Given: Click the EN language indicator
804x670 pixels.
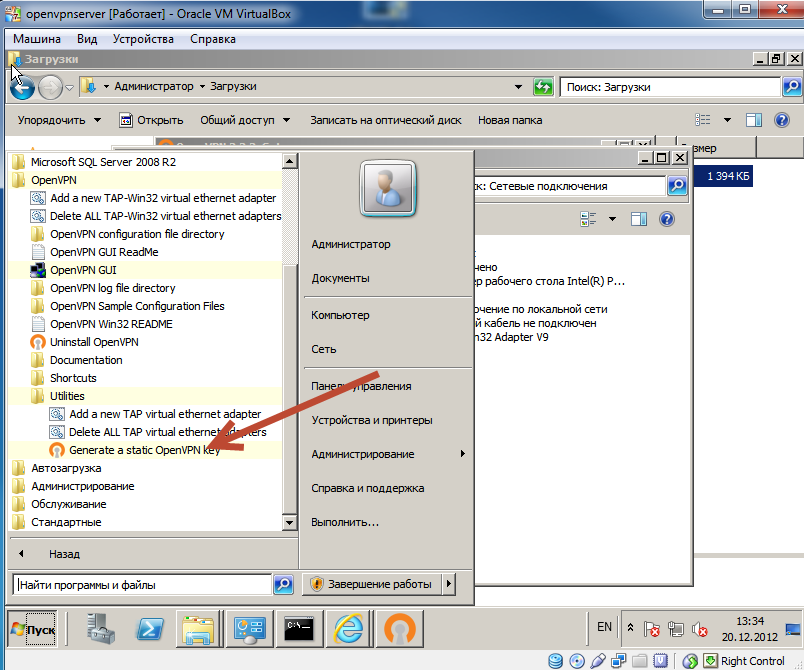Looking at the screenshot, I should [604, 627].
